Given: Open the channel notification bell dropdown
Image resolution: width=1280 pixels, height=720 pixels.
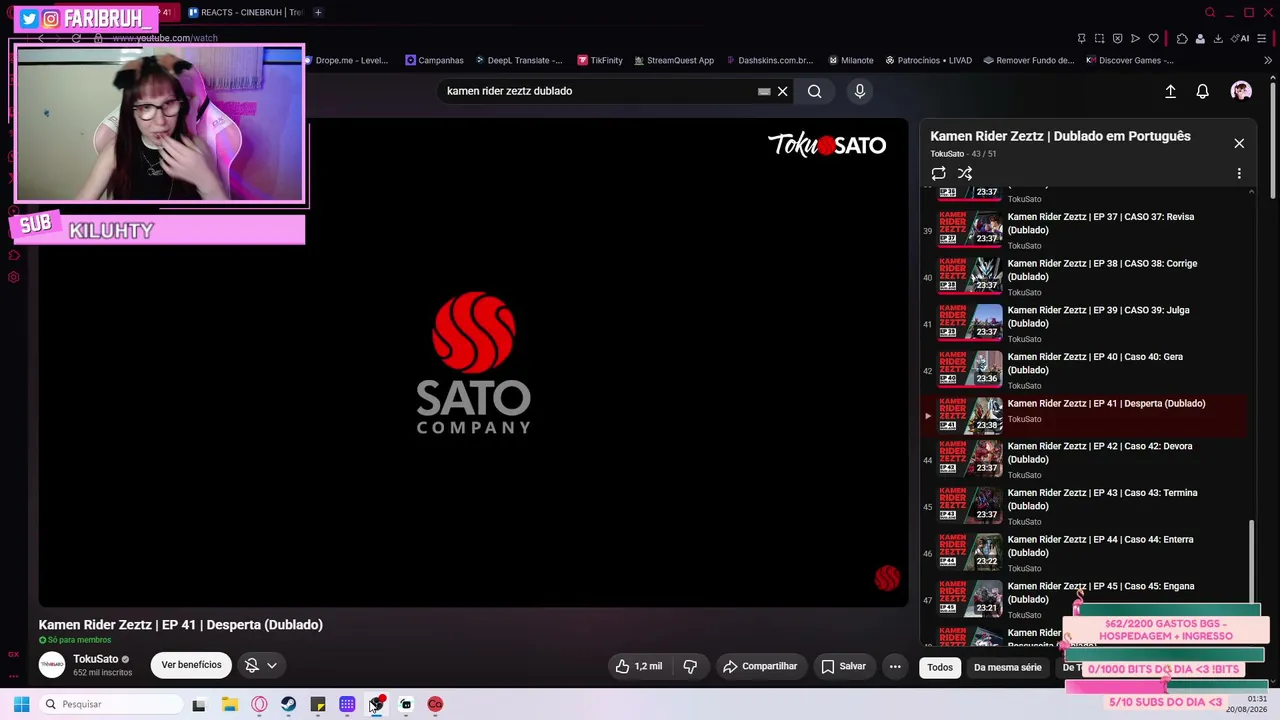Looking at the screenshot, I should click(261, 665).
